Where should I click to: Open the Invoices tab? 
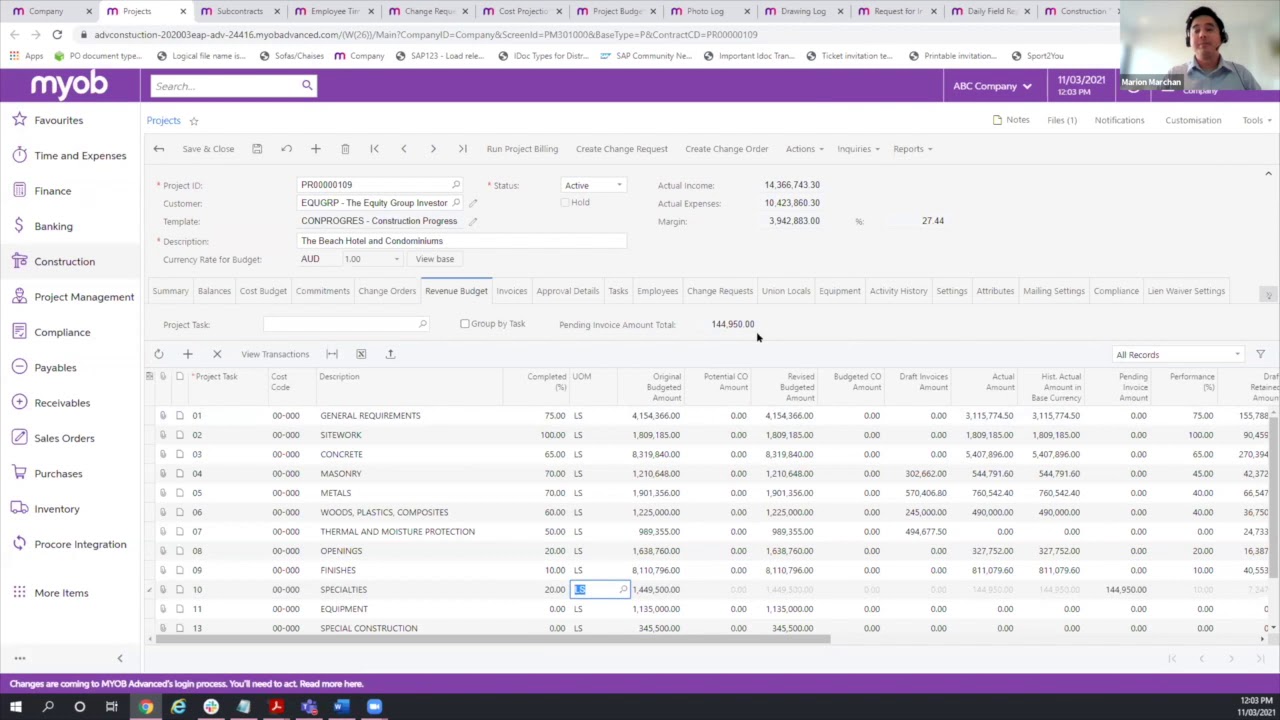(511, 291)
